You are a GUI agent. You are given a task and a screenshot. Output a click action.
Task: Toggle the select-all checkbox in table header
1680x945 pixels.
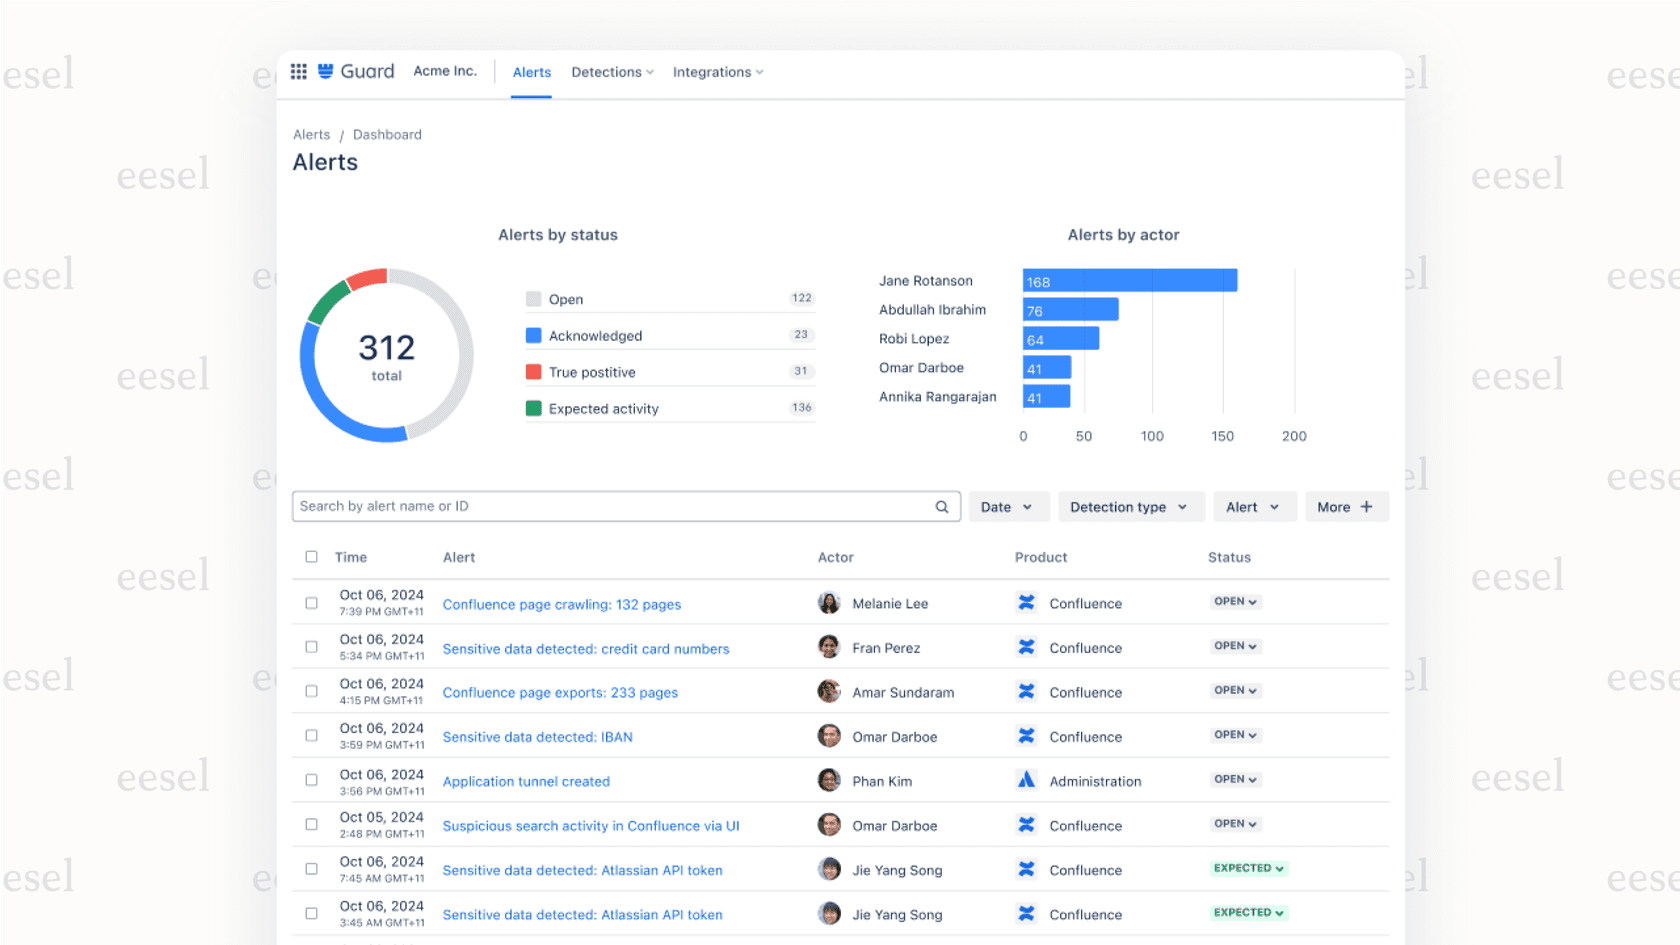tap(311, 557)
